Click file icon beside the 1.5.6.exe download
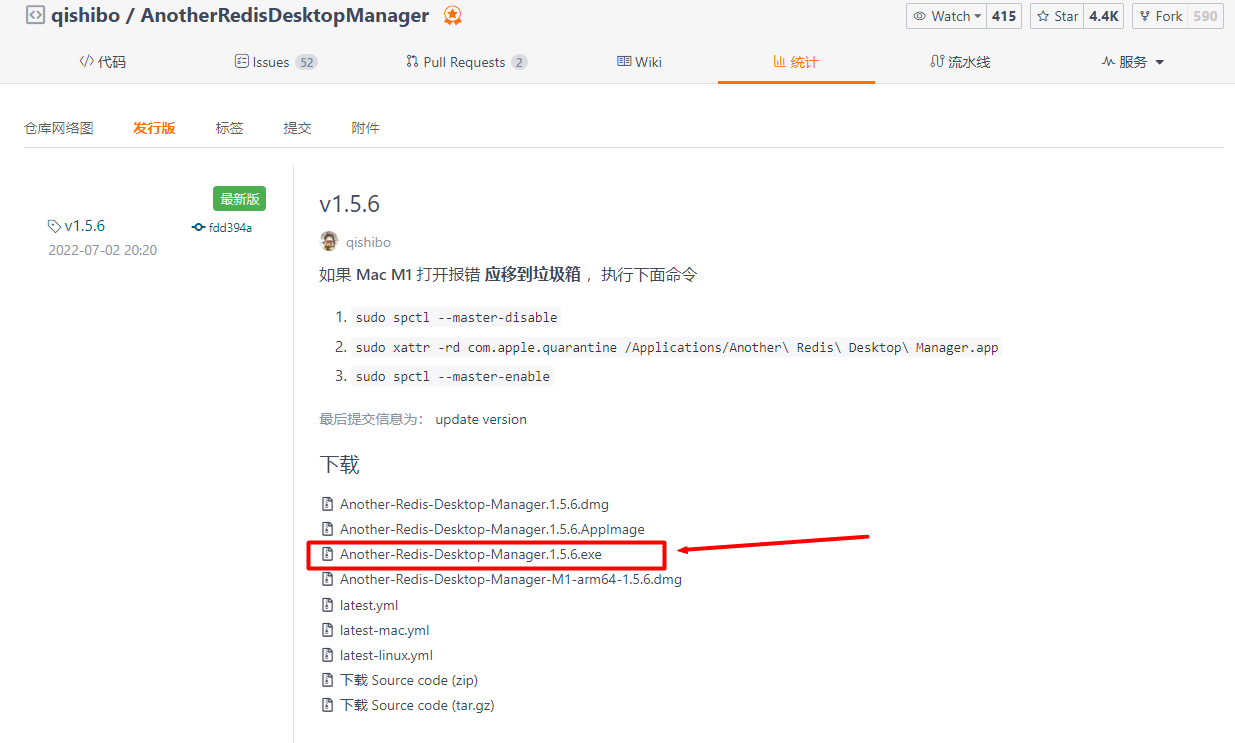 [327, 554]
